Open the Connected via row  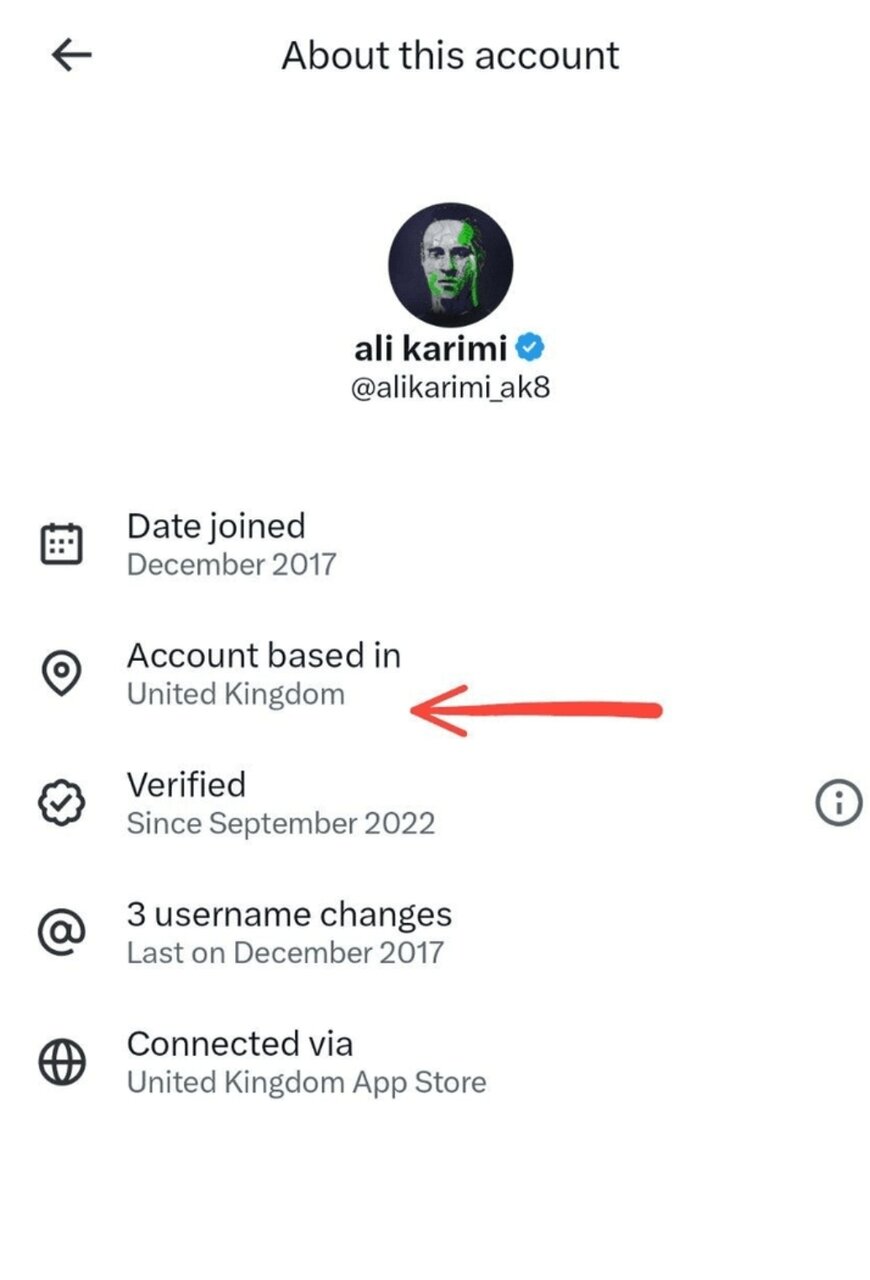tap(240, 1044)
